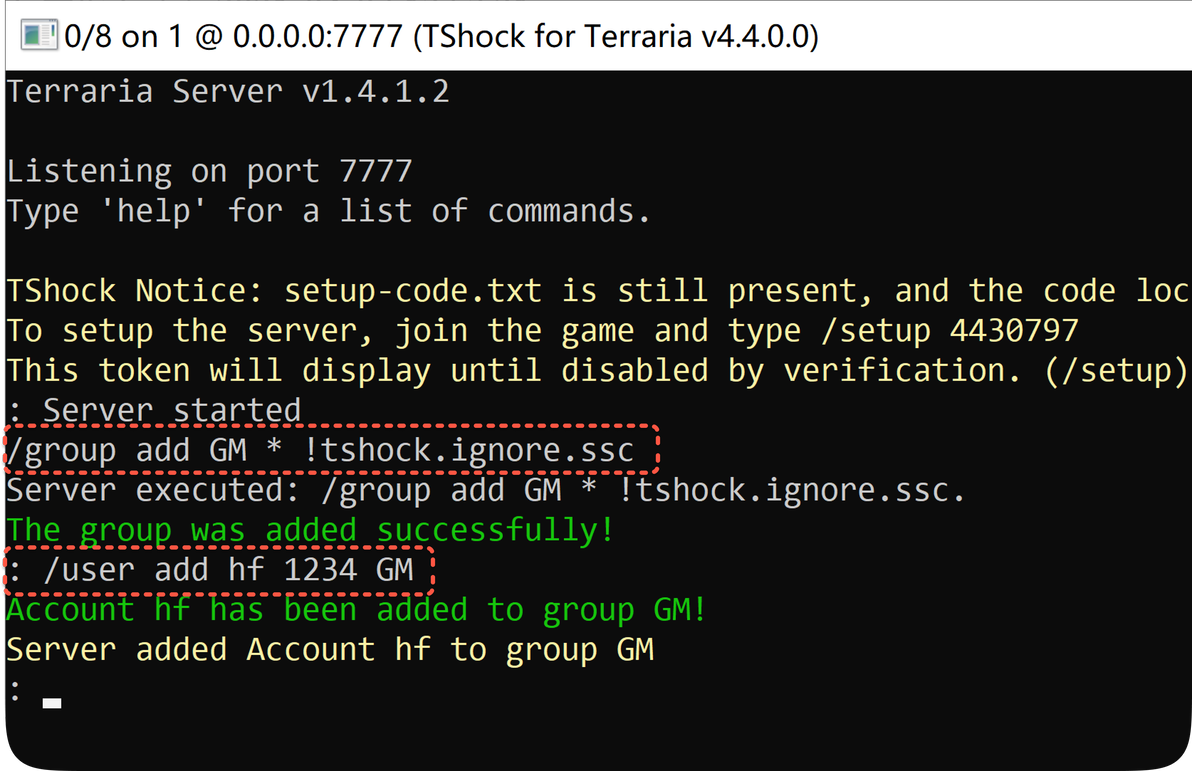The width and height of the screenshot is (1192, 771).
Task: Click the 'Listening on port 7777' line
Action: pyautogui.click(x=210, y=172)
